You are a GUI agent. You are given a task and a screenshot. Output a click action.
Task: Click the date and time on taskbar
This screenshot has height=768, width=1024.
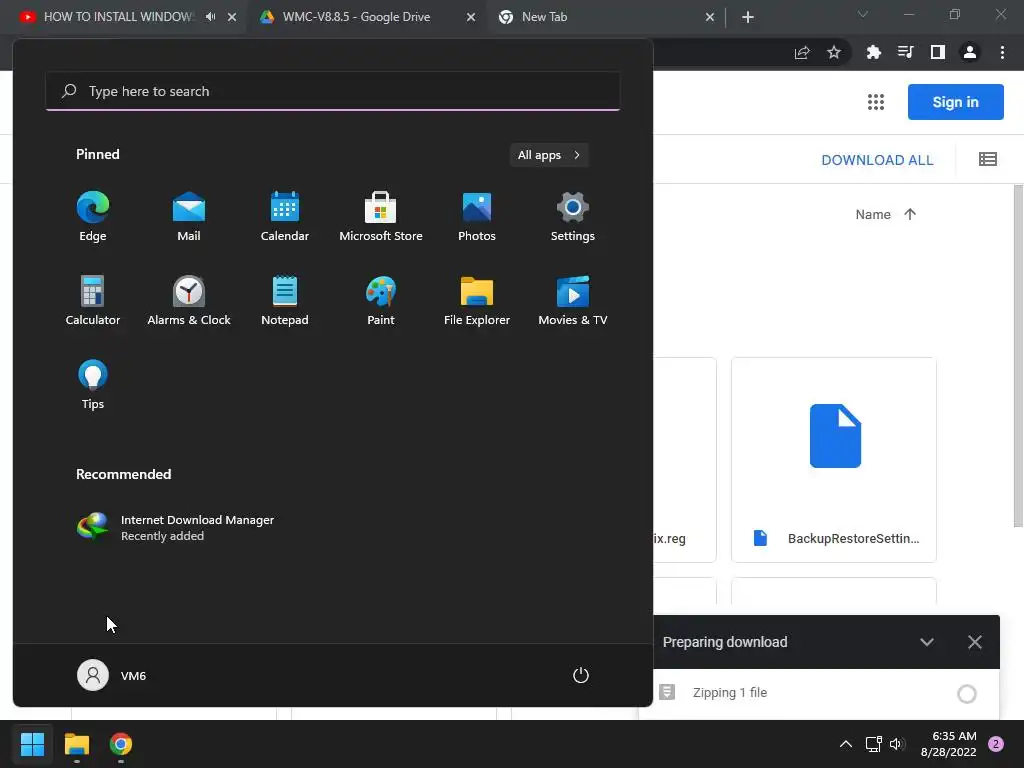click(x=948, y=744)
